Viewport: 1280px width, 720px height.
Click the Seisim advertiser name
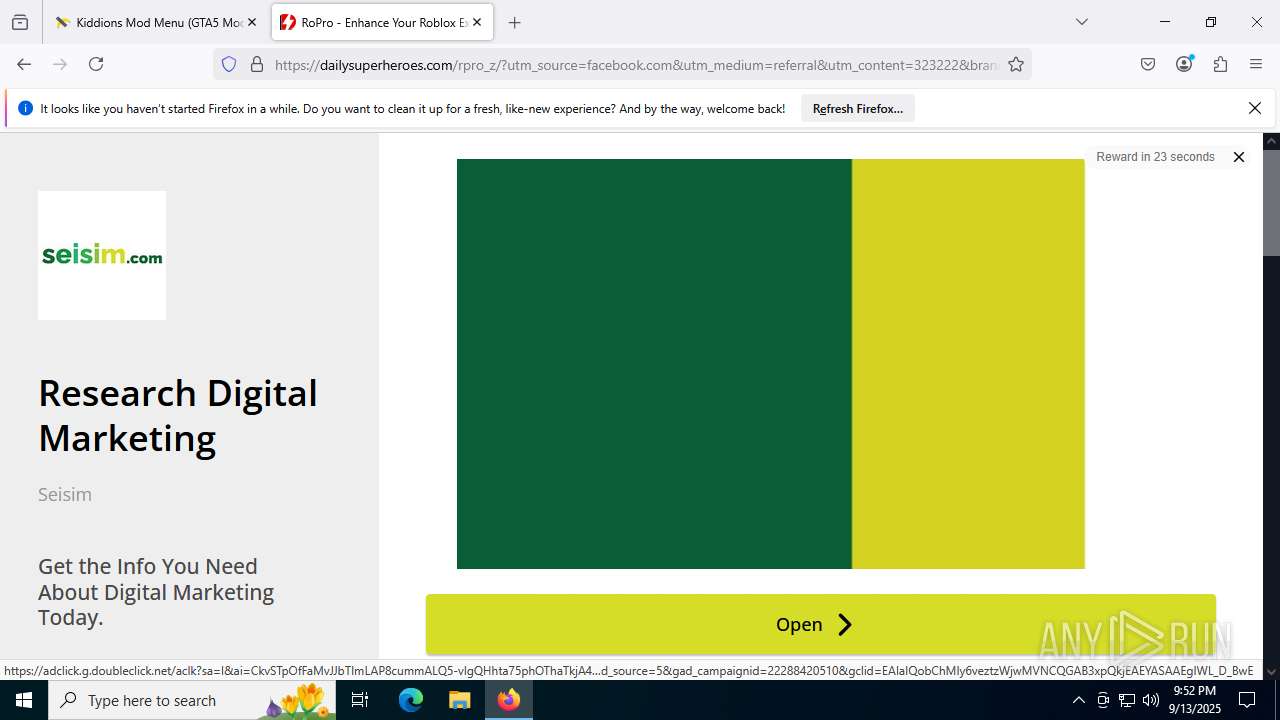[x=65, y=494]
